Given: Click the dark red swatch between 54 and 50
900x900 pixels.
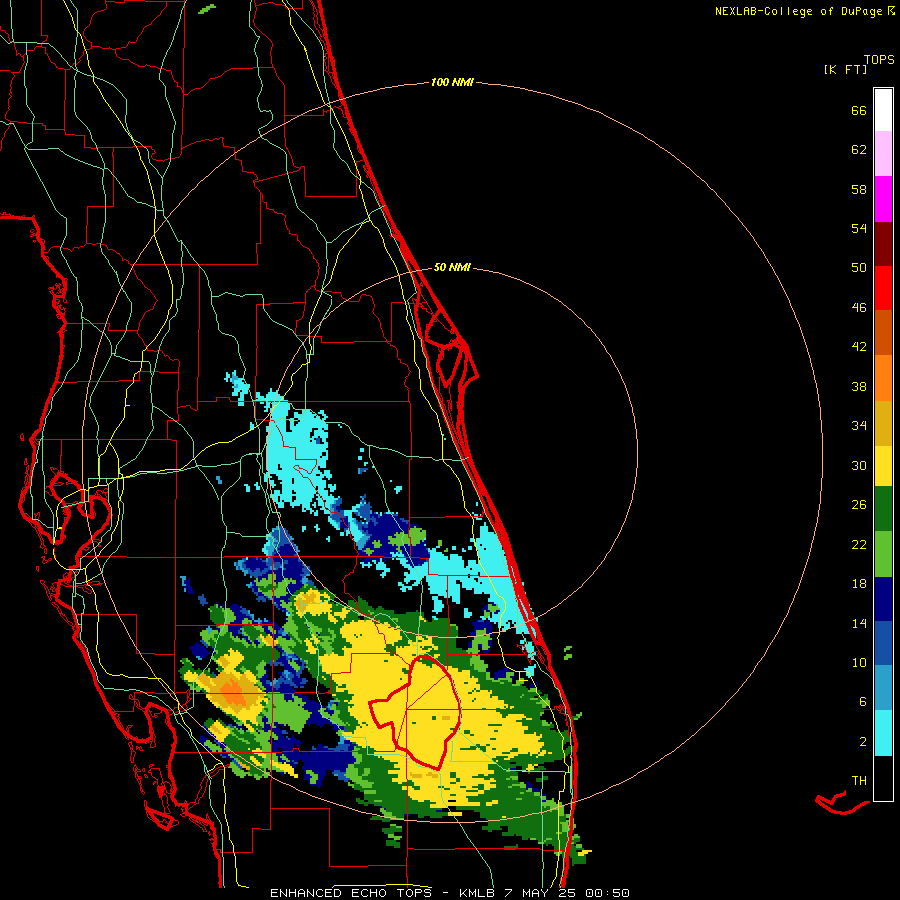Looking at the screenshot, I should point(883,244).
